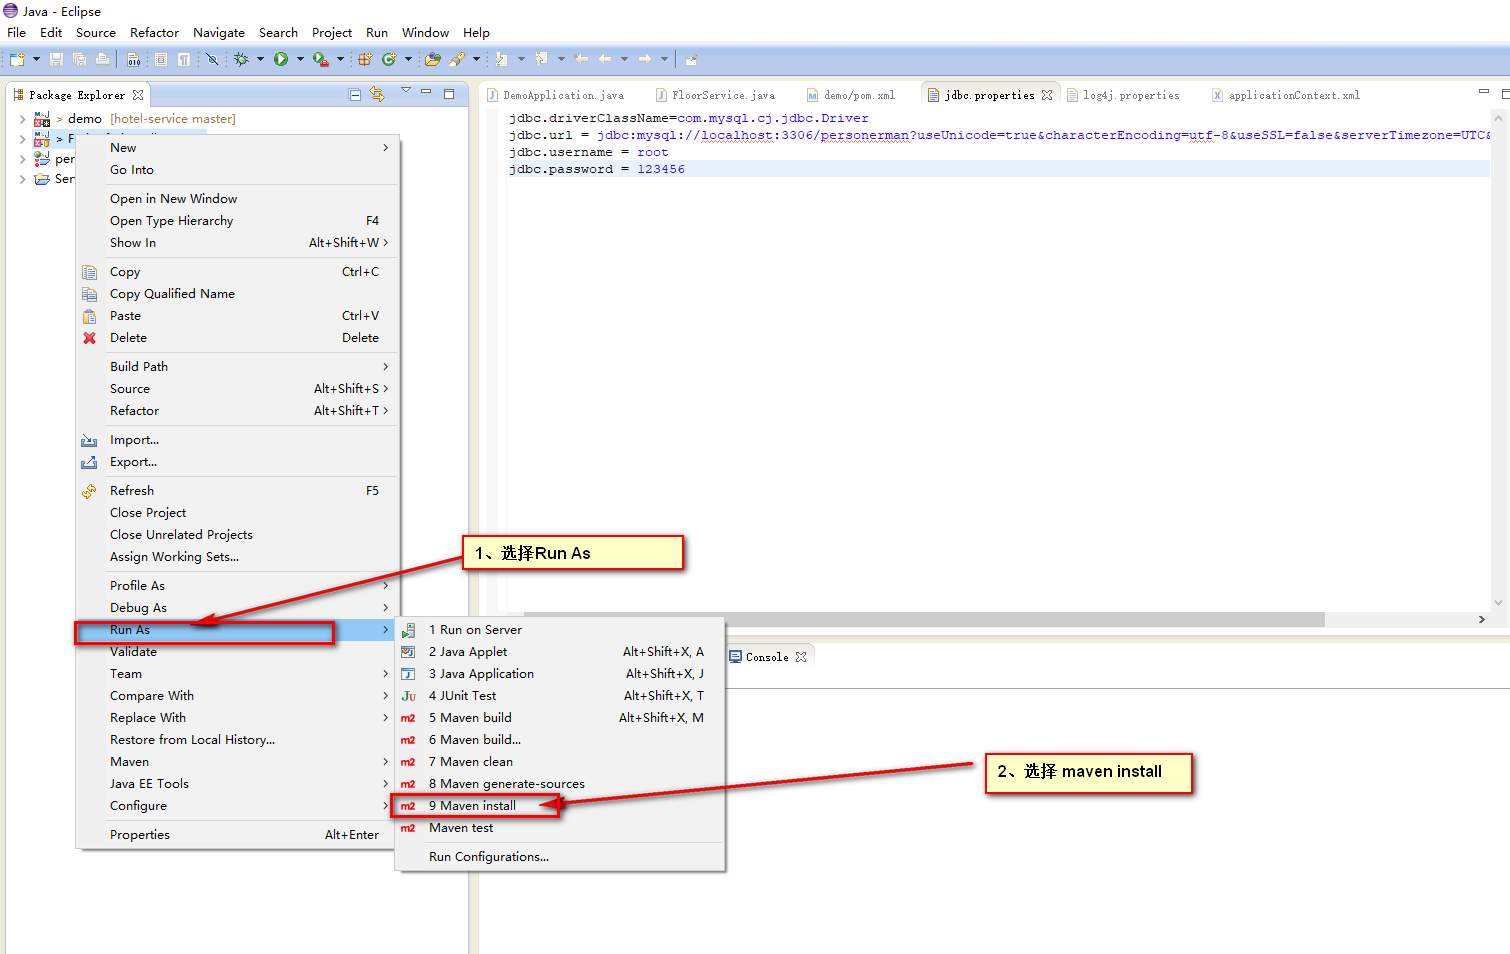Choose JUnit Test from Run As
Screen dimensions: 1510x954
(x=560, y=696)
